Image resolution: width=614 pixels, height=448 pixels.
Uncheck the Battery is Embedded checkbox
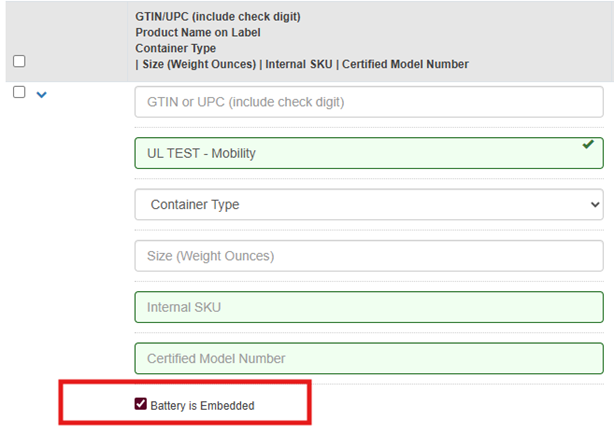coord(141,405)
